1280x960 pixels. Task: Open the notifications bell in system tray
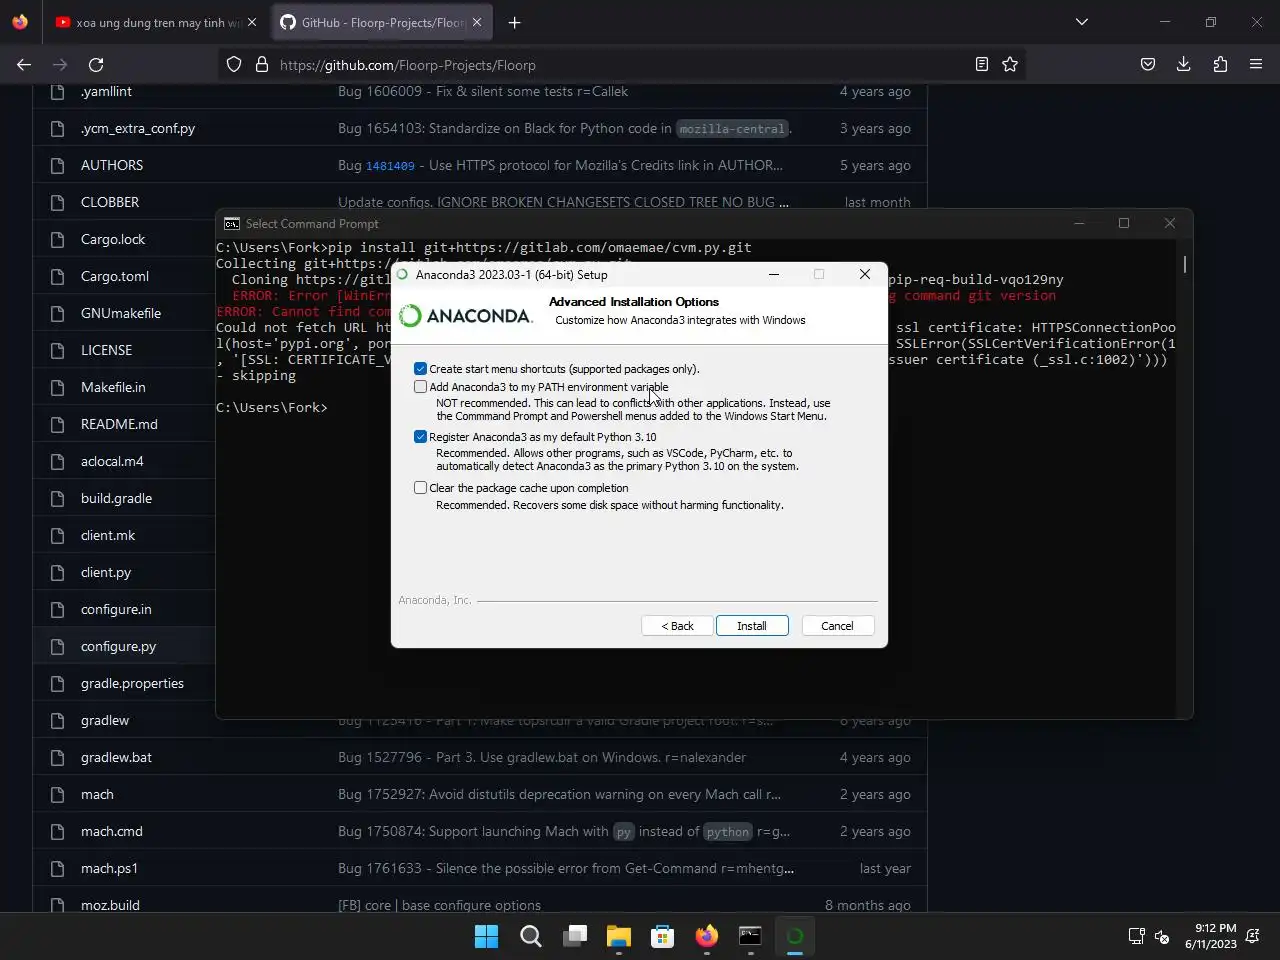click(x=1252, y=936)
